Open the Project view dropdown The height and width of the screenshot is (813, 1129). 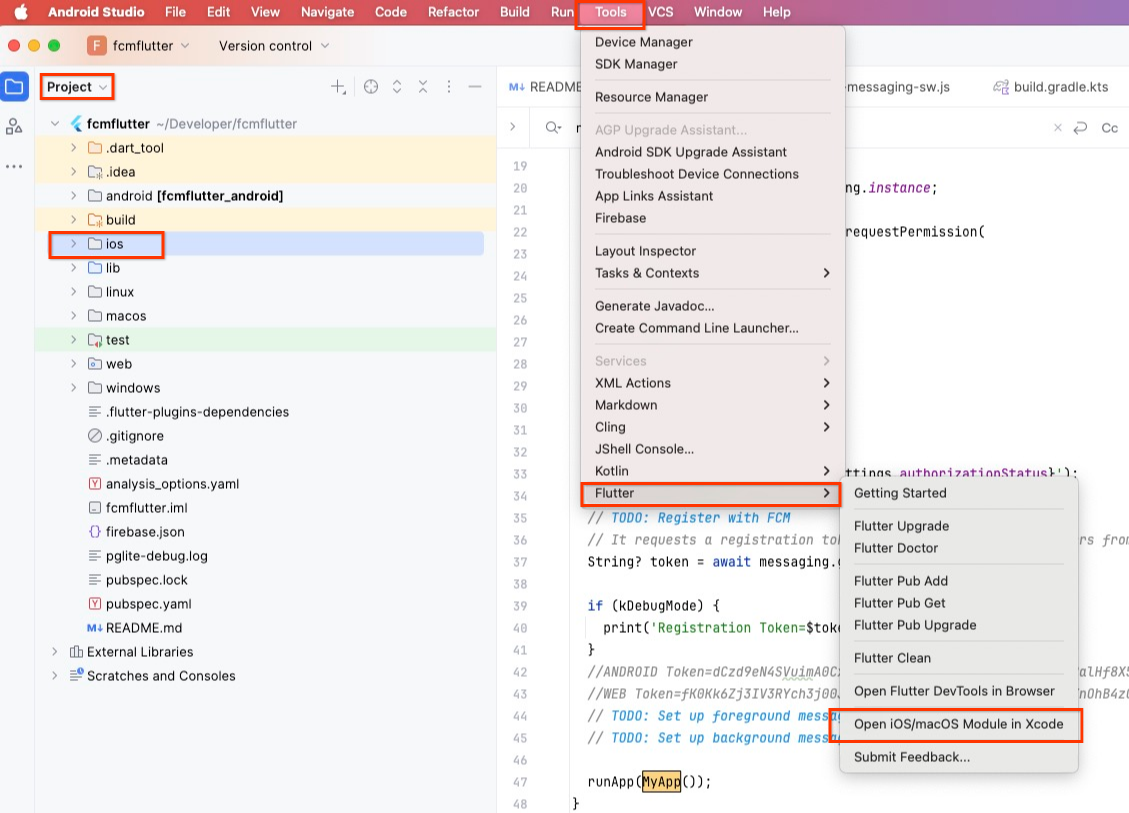pos(77,87)
